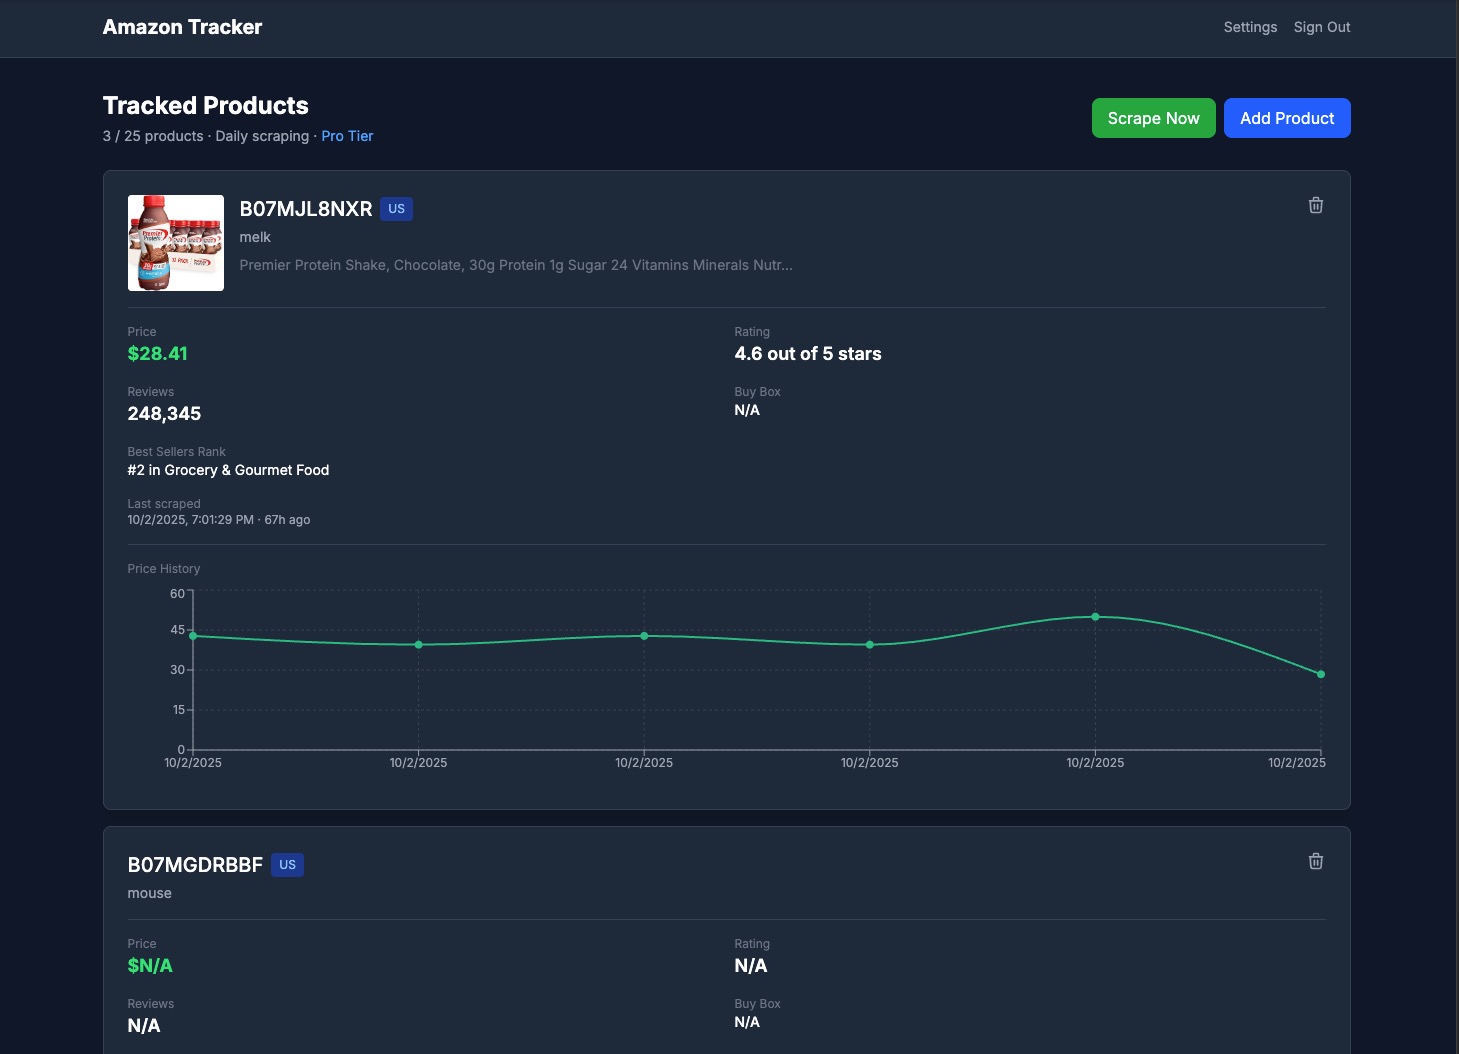Click the product title B07MJL8NXR
The height and width of the screenshot is (1054, 1459).
(305, 209)
